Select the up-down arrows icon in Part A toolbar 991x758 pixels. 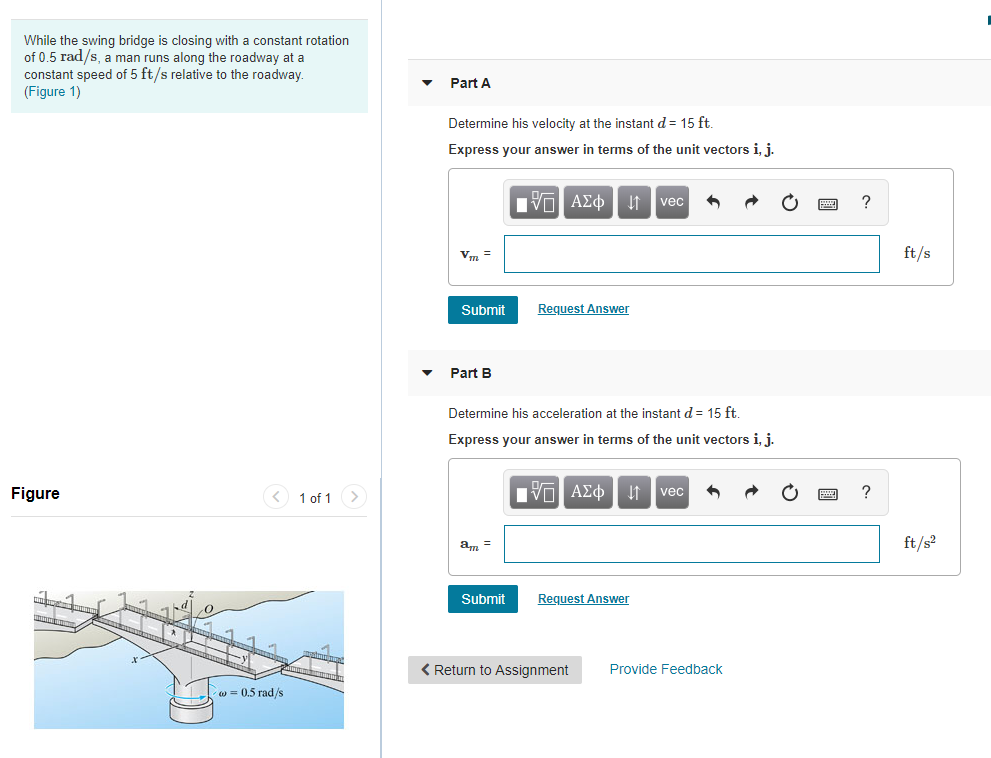(633, 202)
